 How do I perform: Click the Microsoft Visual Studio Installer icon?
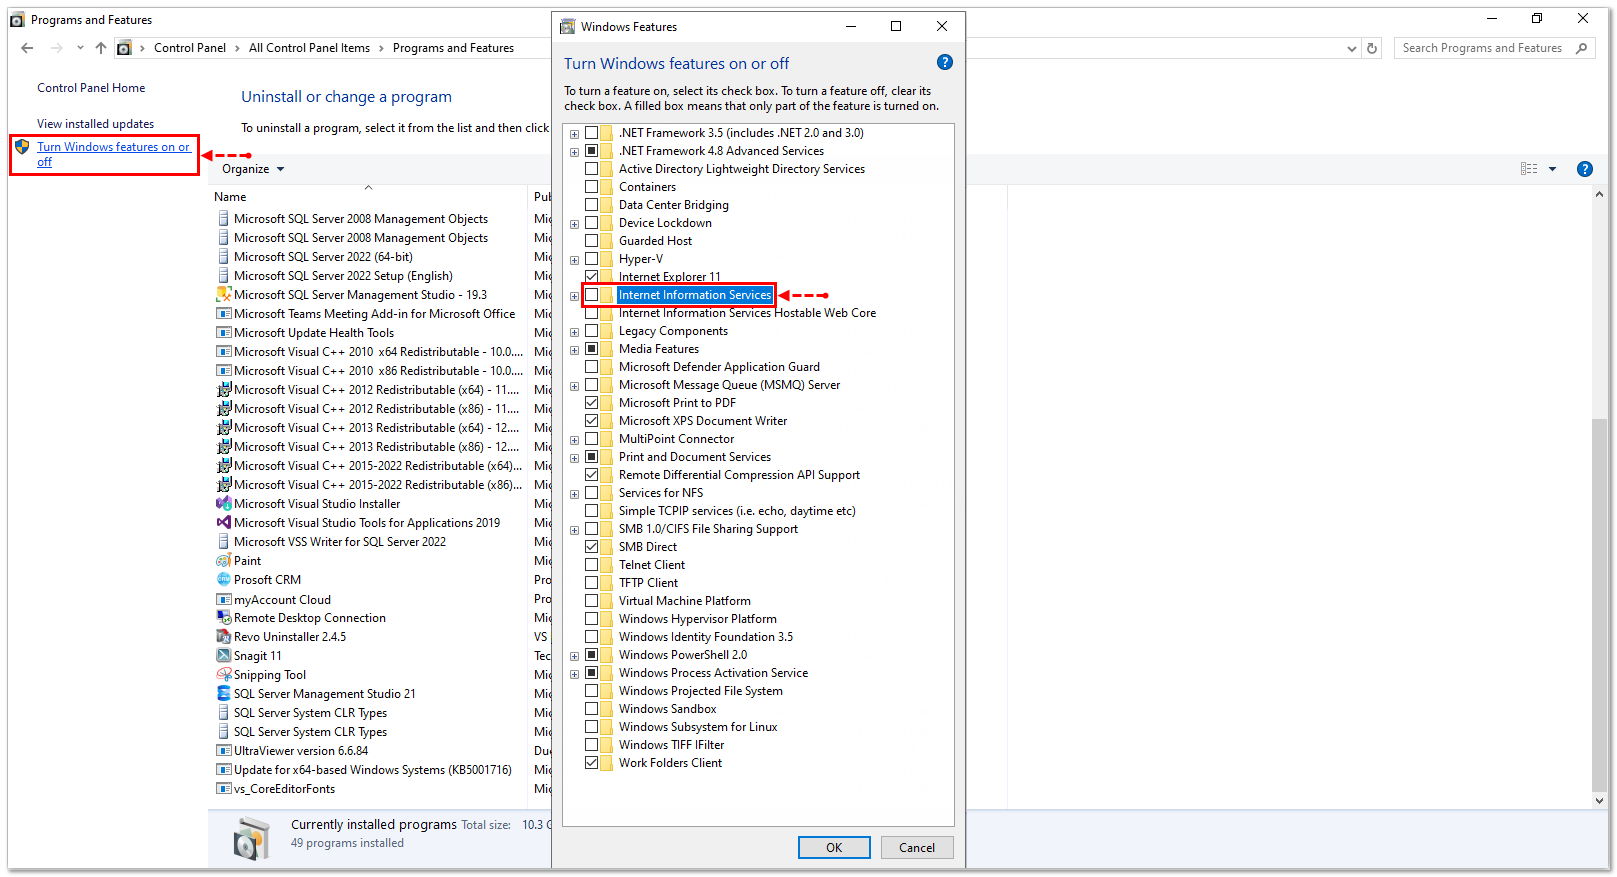[224, 504]
